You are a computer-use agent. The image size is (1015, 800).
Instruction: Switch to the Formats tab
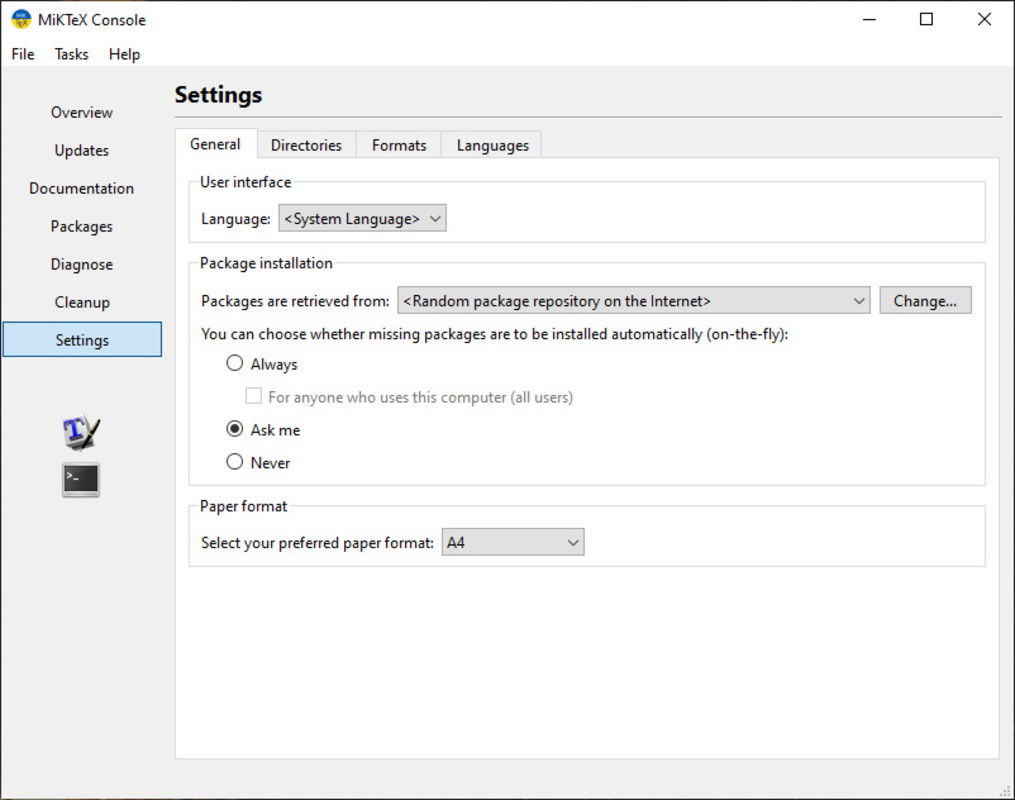(x=399, y=146)
